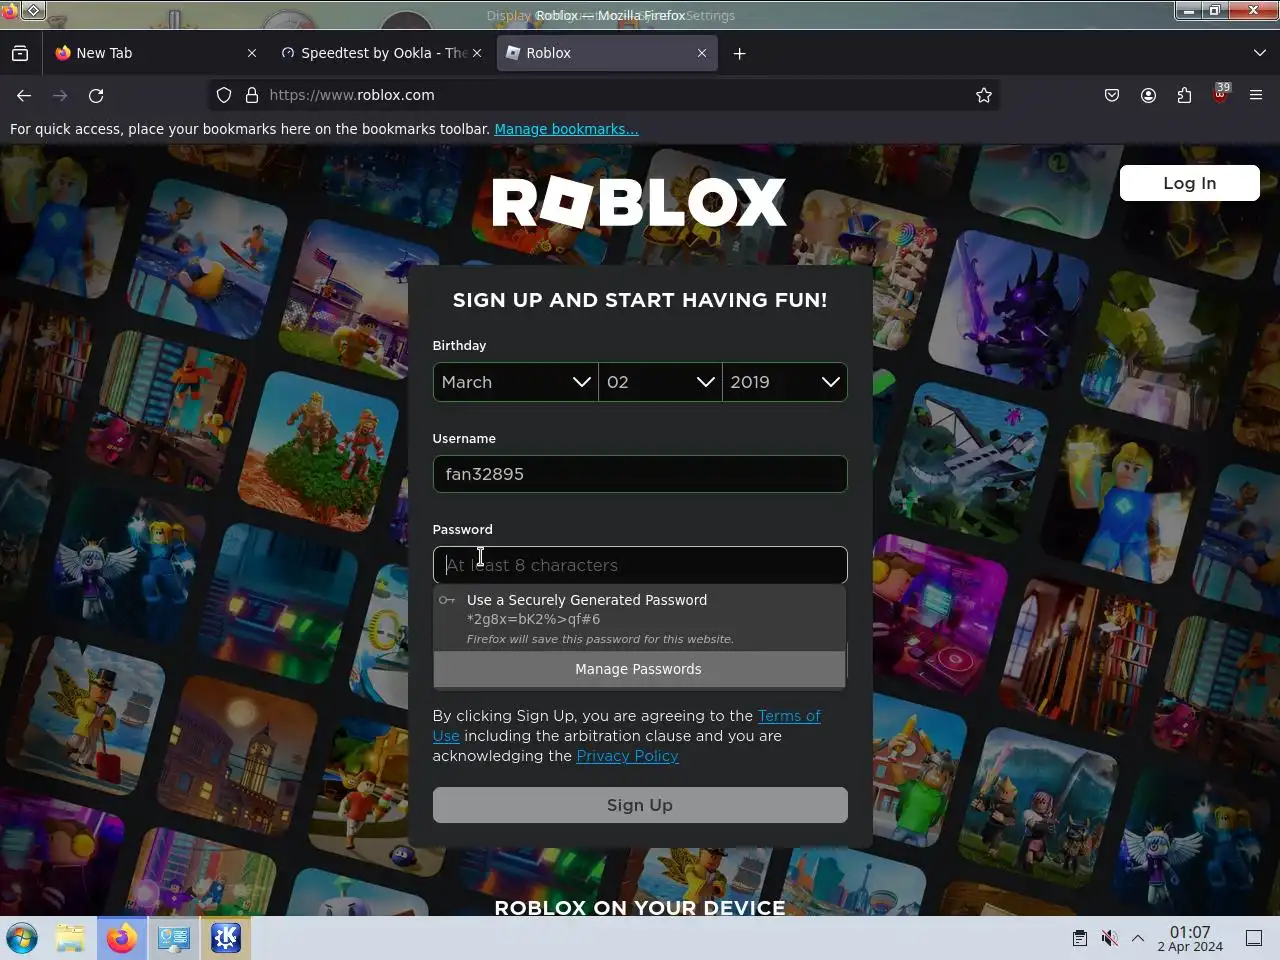The width and height of the screenshot is (1280, 960).
Task: Switch to the New Tab tab
Action: pos(155,53)
